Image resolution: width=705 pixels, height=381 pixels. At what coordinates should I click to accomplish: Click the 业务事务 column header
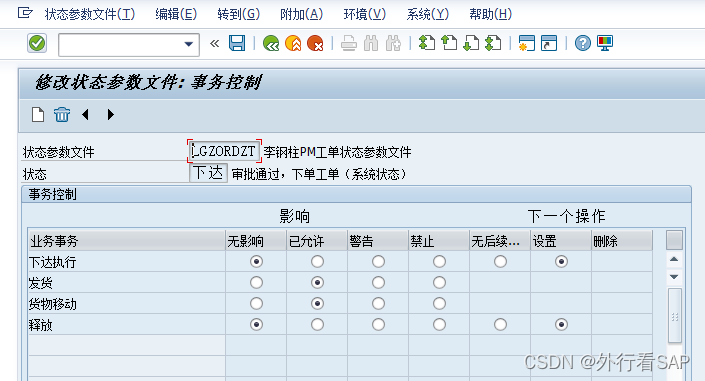coord(126,241)
